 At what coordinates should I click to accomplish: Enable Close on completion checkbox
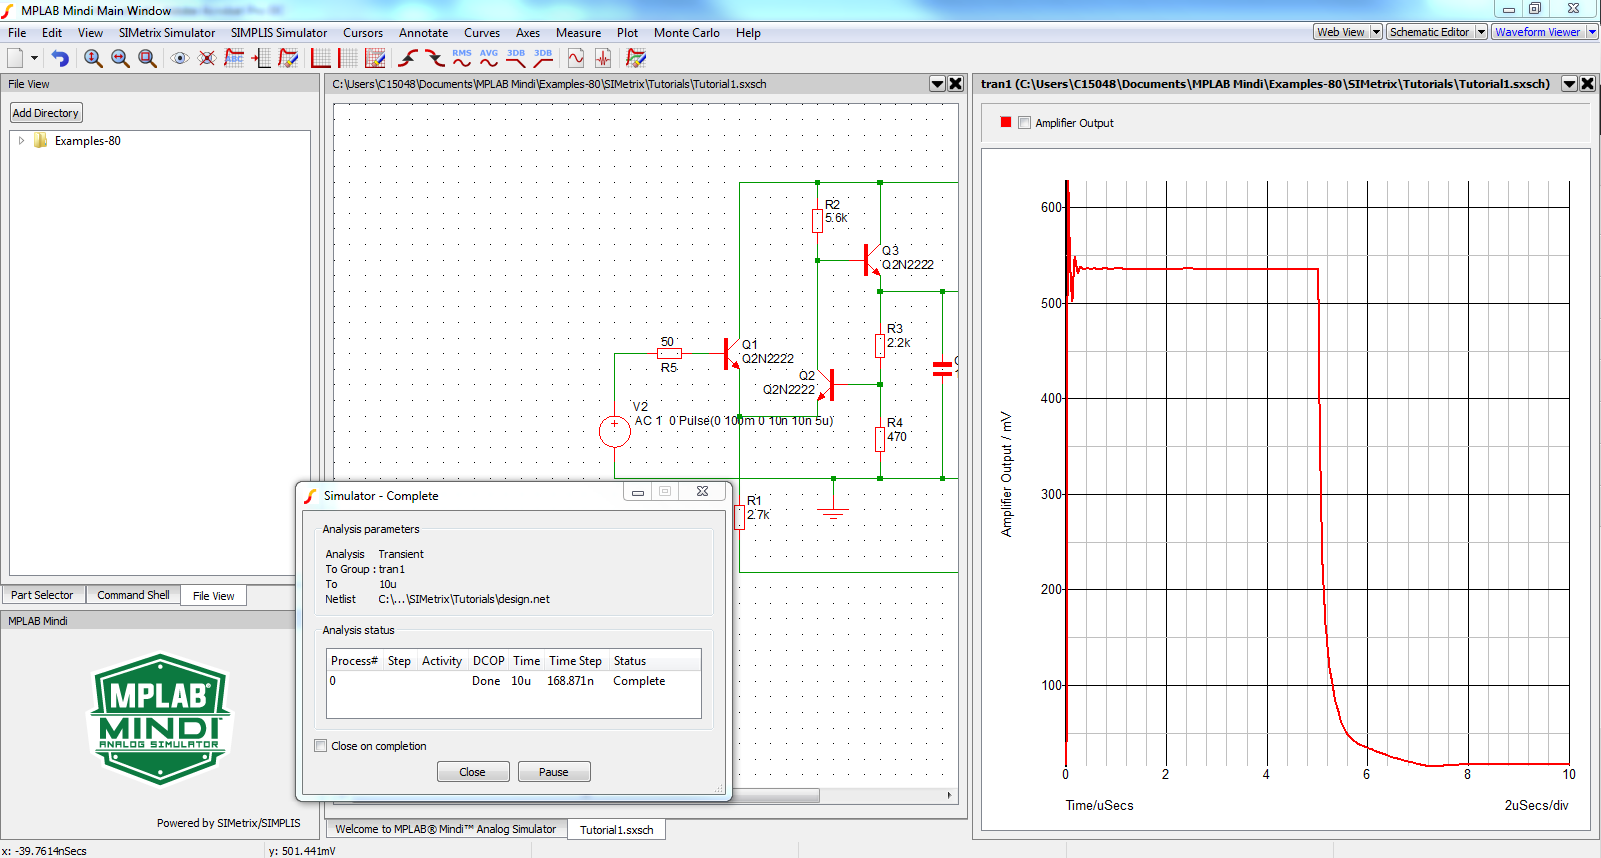321,746
